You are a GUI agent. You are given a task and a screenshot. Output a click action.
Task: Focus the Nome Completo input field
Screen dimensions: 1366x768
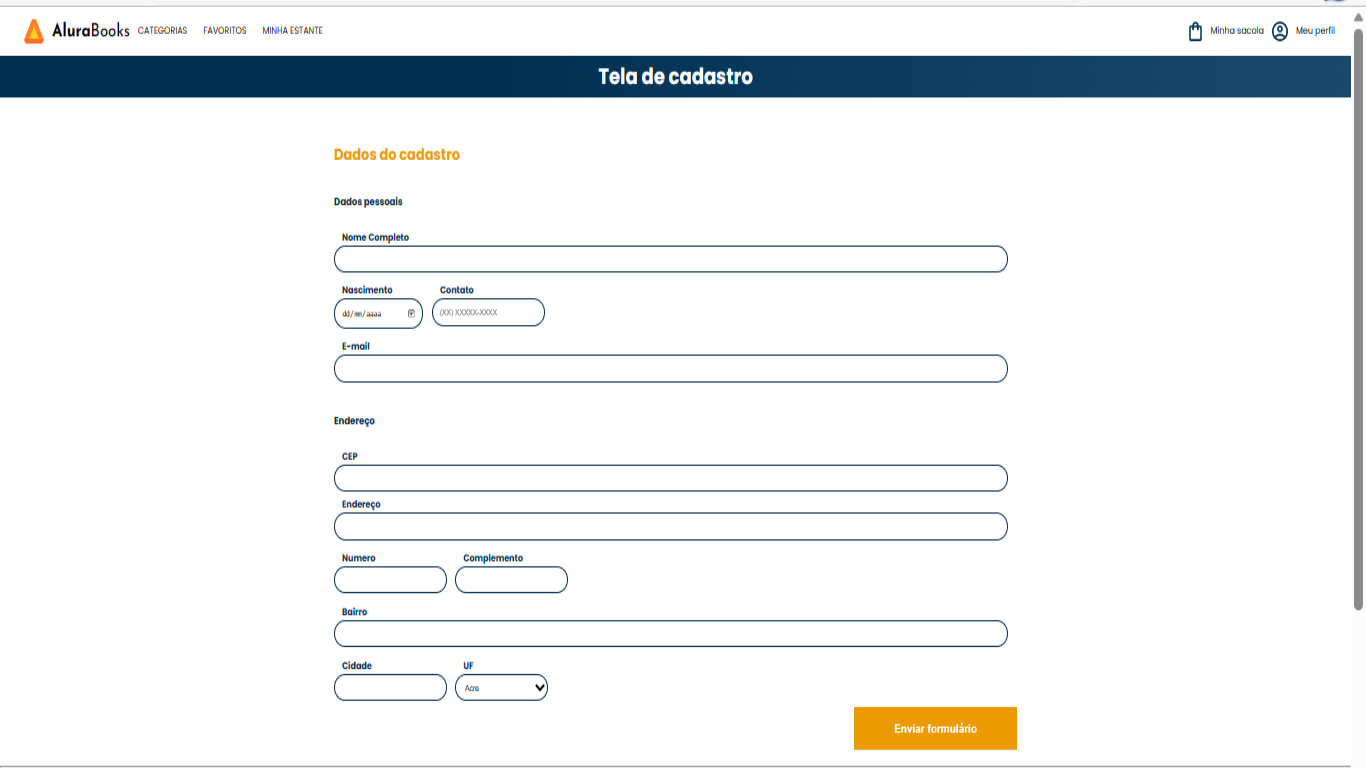point(670,259)
